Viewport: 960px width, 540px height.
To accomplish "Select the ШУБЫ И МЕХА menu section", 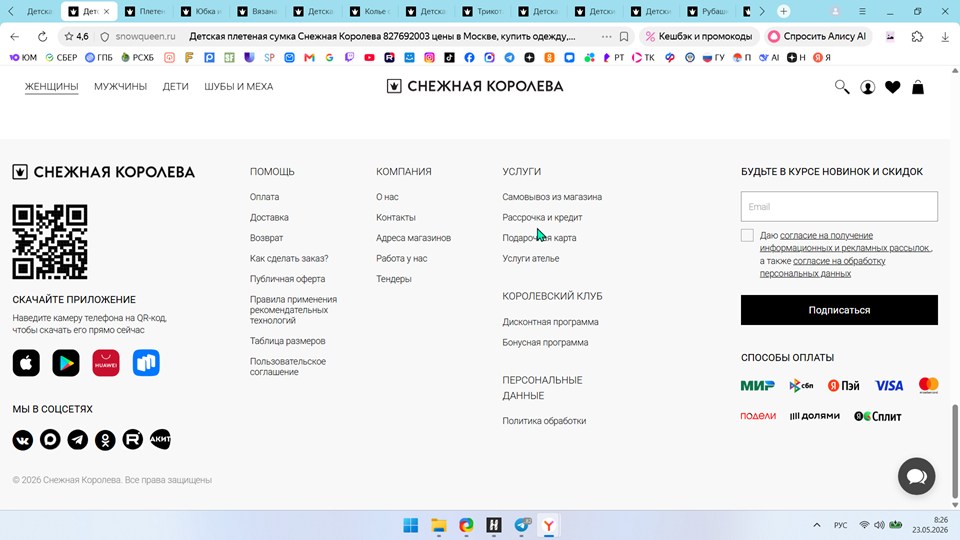I will click(239, 86).
